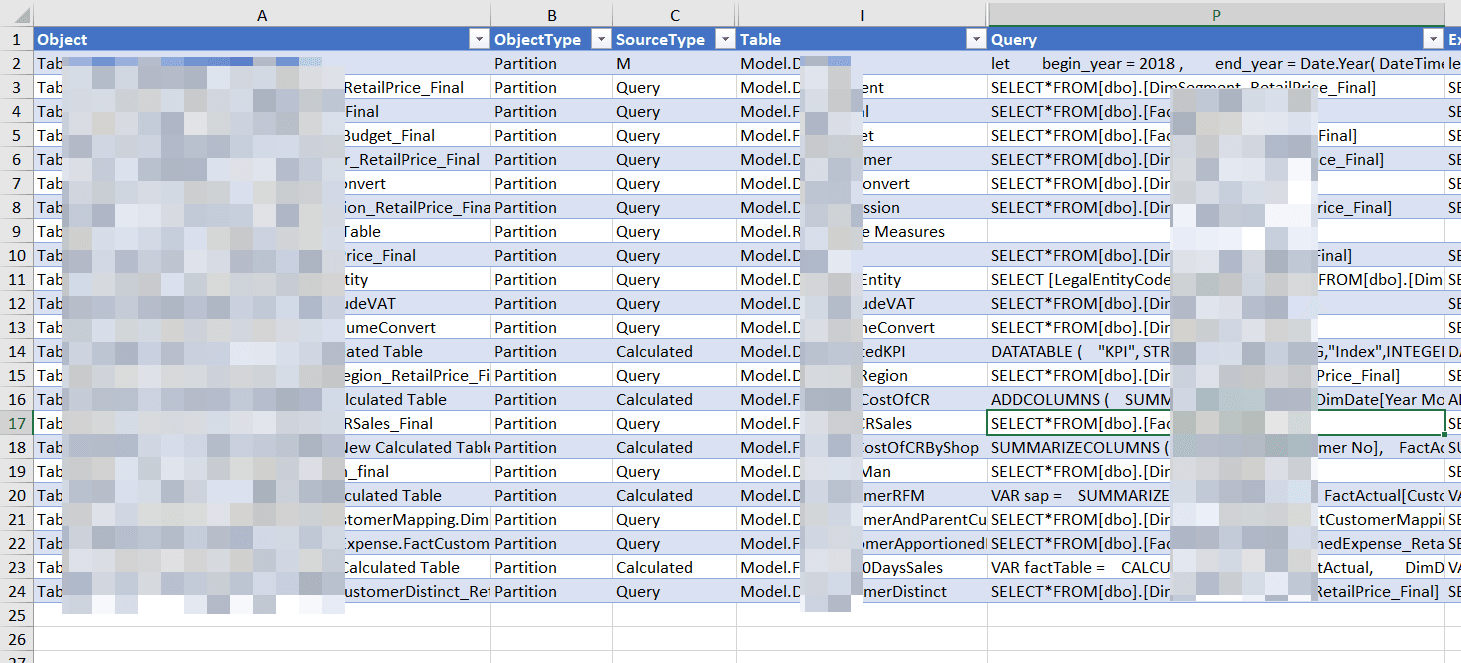This screenshot has height=663, width=1461.
Task: Click the "ObjectType" header cell text
Action: point(538,40)
